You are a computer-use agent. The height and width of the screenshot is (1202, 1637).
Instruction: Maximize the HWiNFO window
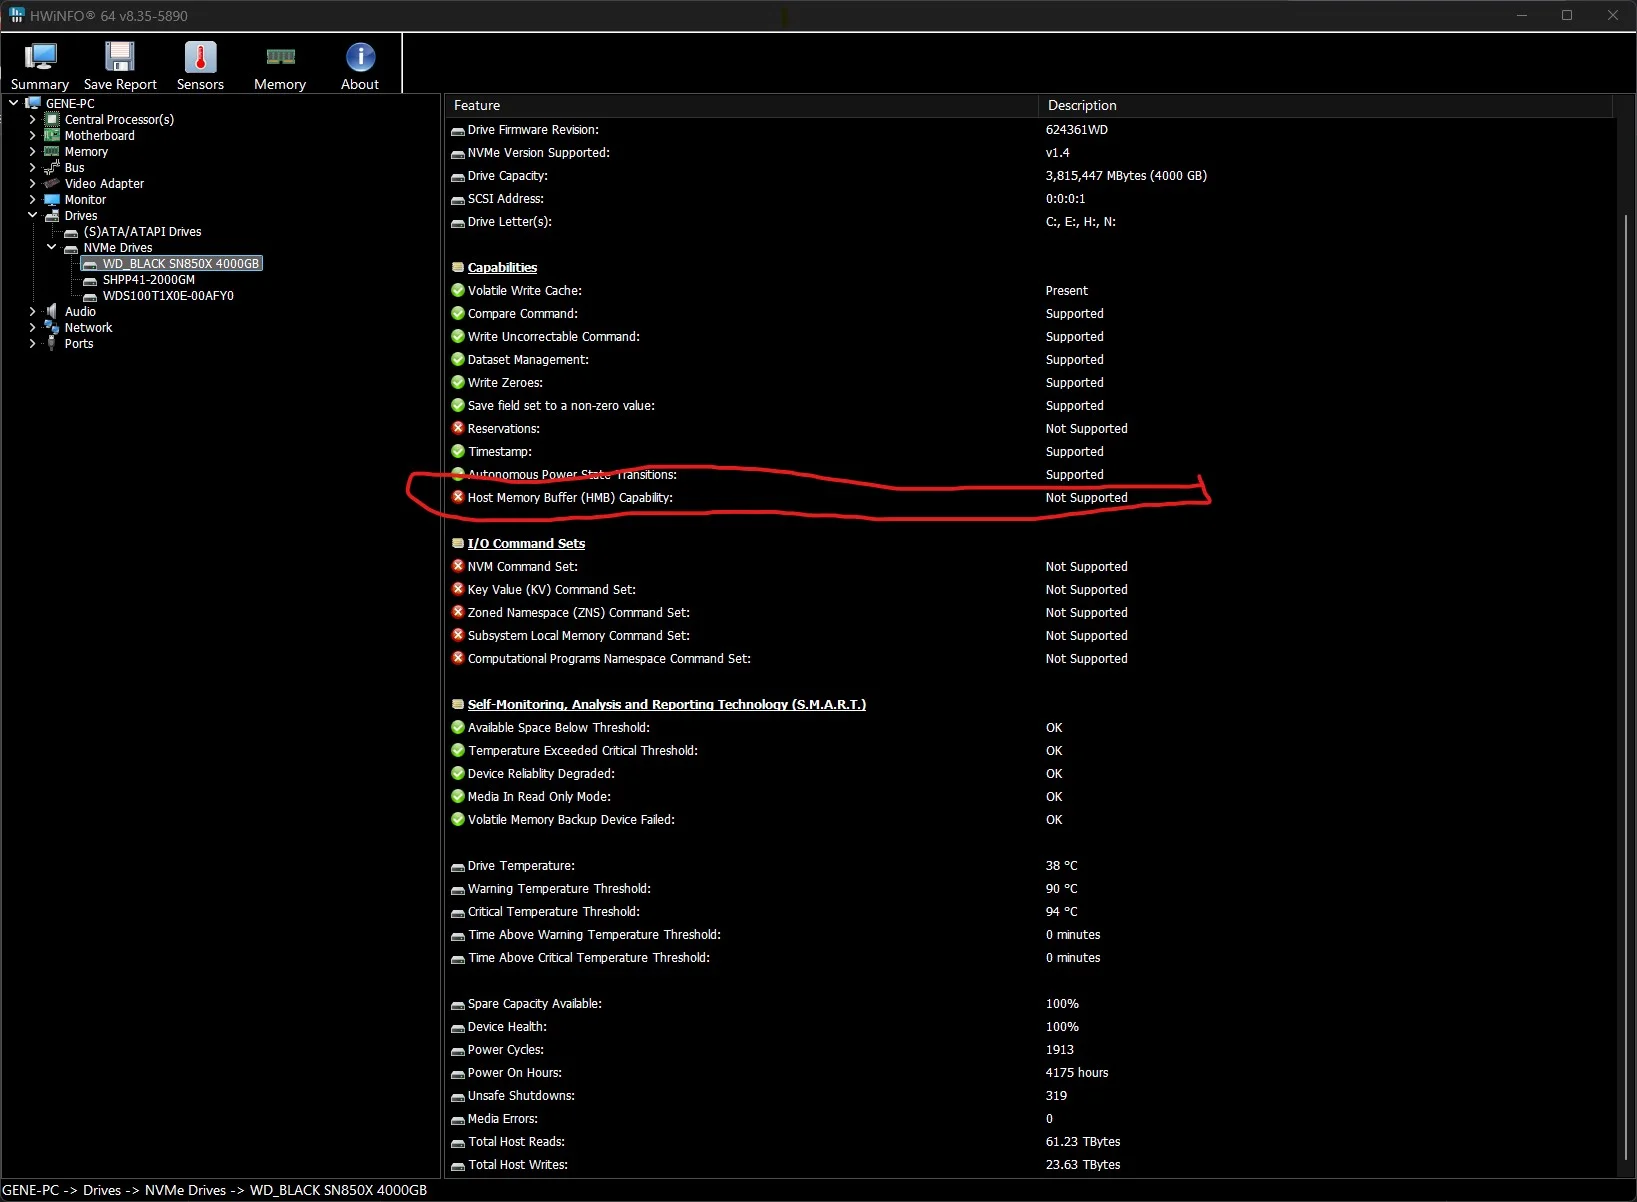tap(1567, 15)
